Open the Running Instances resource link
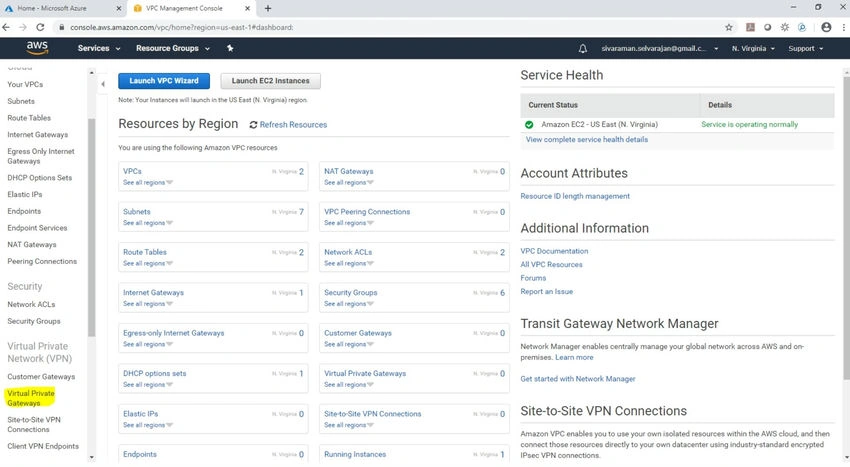This screenshot has width=850, height=467. coord(355,454)
